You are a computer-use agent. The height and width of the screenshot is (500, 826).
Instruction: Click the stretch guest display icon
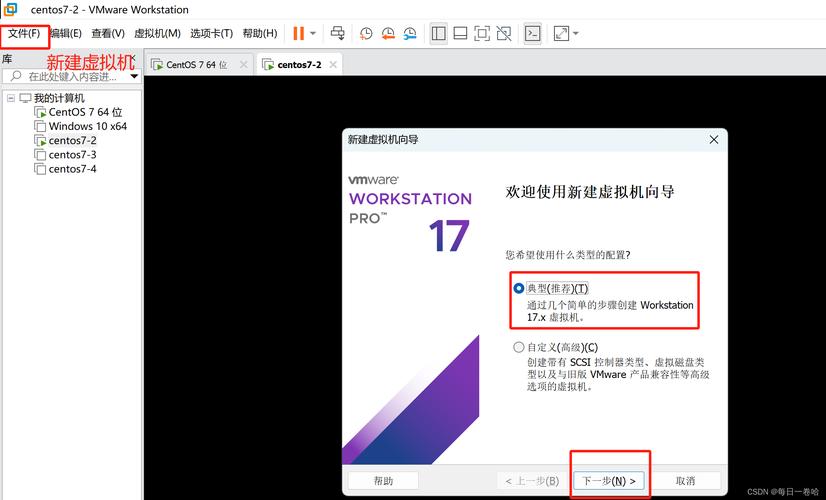(562, 34)
